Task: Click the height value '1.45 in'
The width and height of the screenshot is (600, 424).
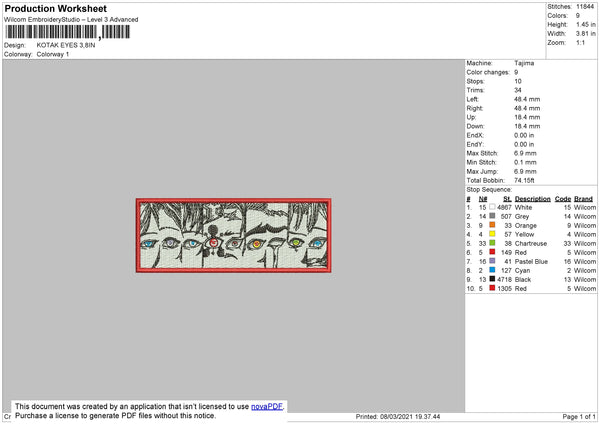Action: pos(586,24)
